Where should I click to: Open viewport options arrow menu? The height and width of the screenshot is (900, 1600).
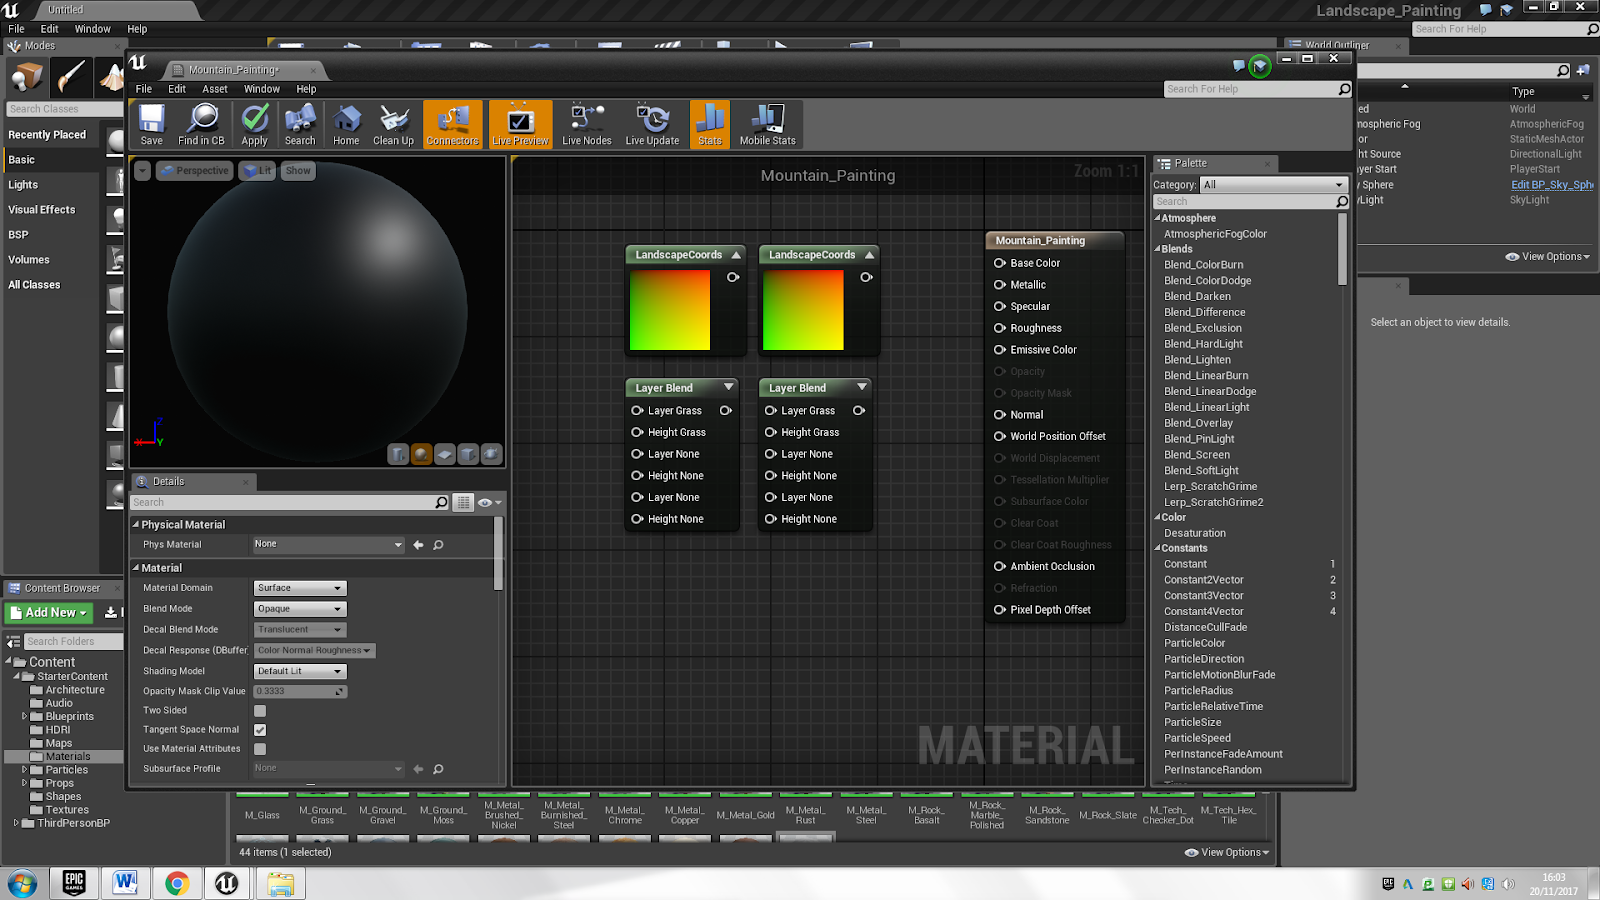point(143,171)
